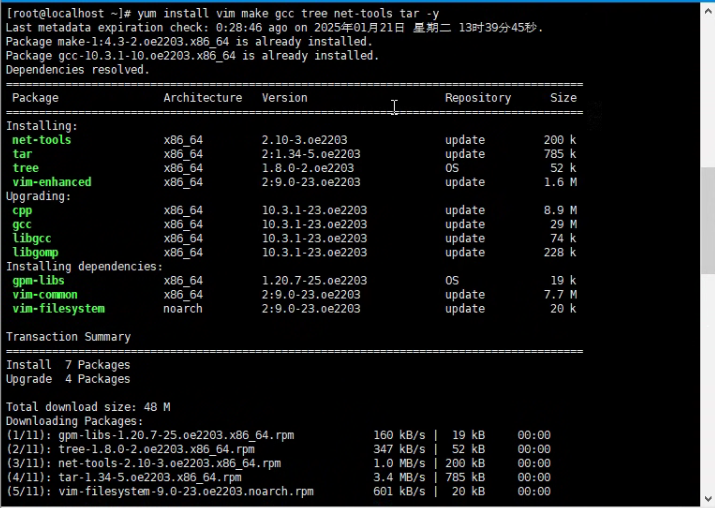715x508 pixels.
Task: Click the Architecture column header
Action: click(x=203, y=98)
